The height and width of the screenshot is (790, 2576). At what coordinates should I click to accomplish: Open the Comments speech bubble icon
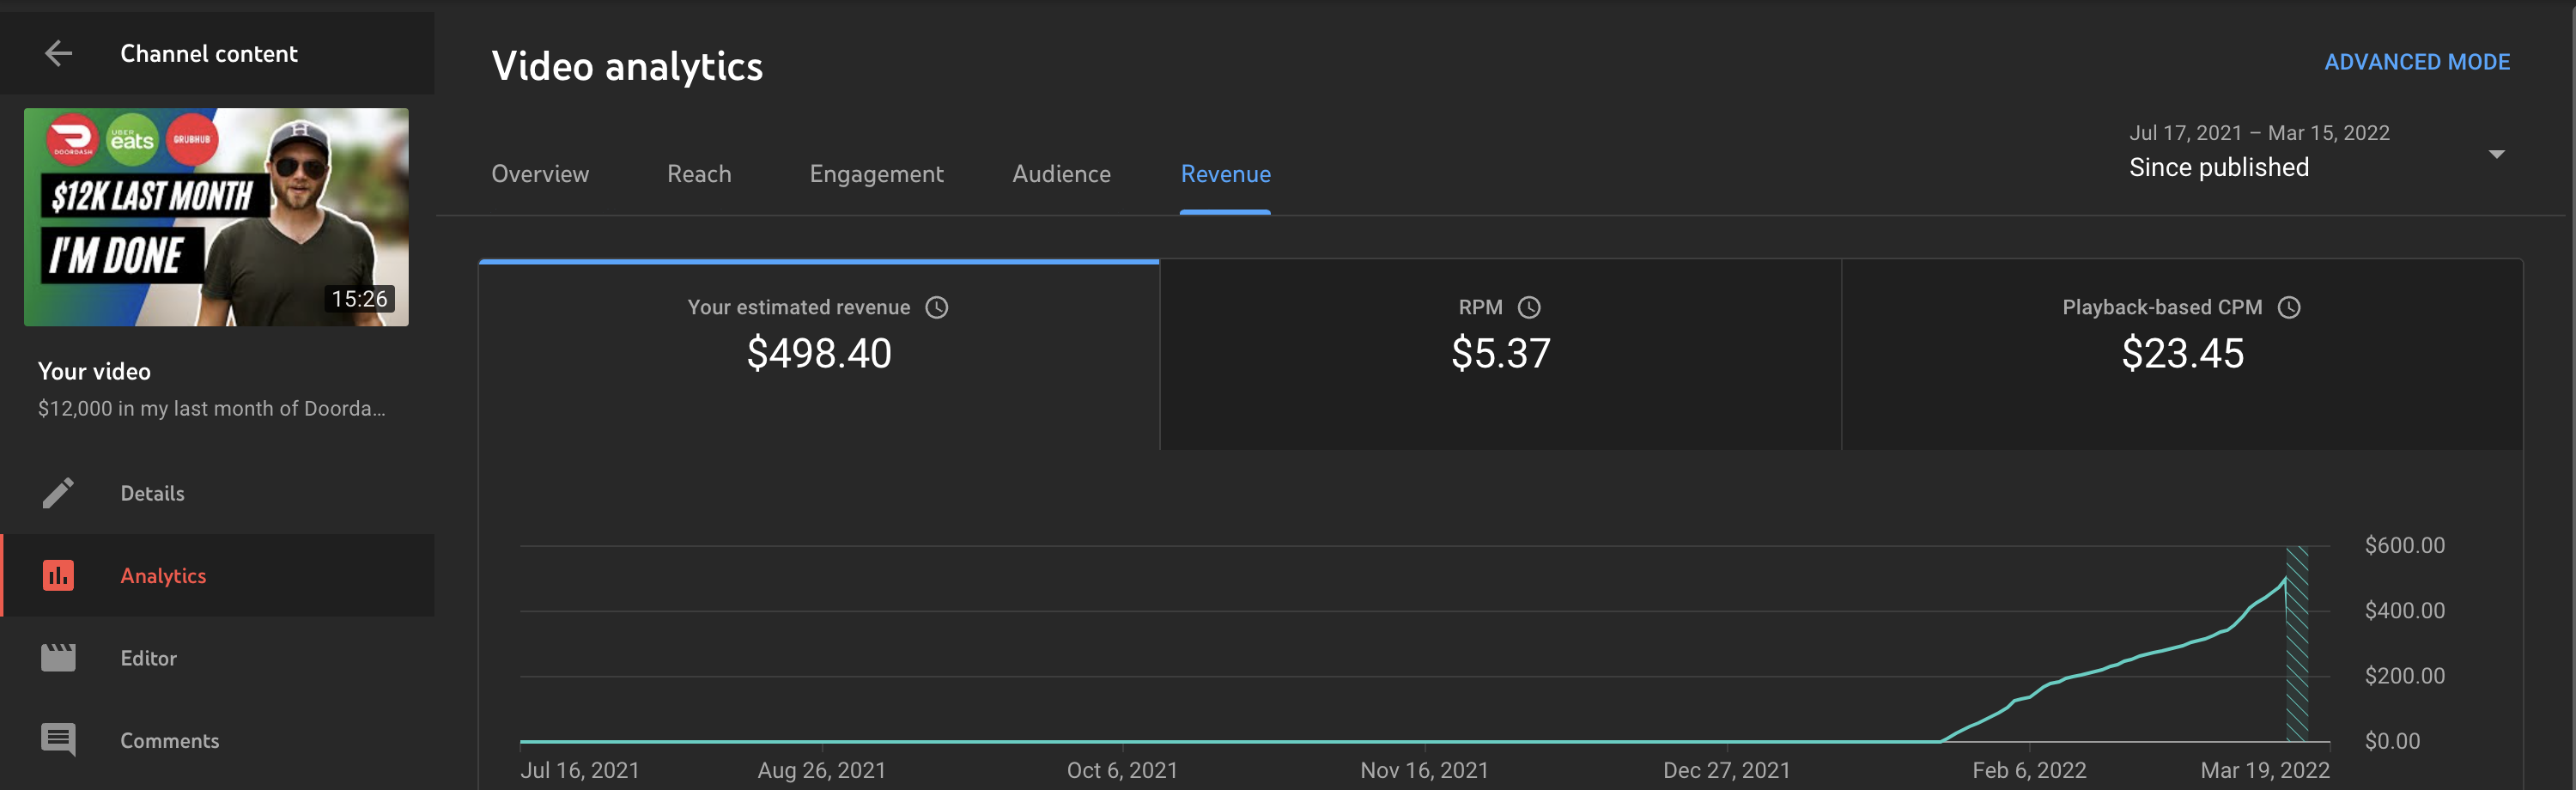pyautogui.click(x=58, y=740)
